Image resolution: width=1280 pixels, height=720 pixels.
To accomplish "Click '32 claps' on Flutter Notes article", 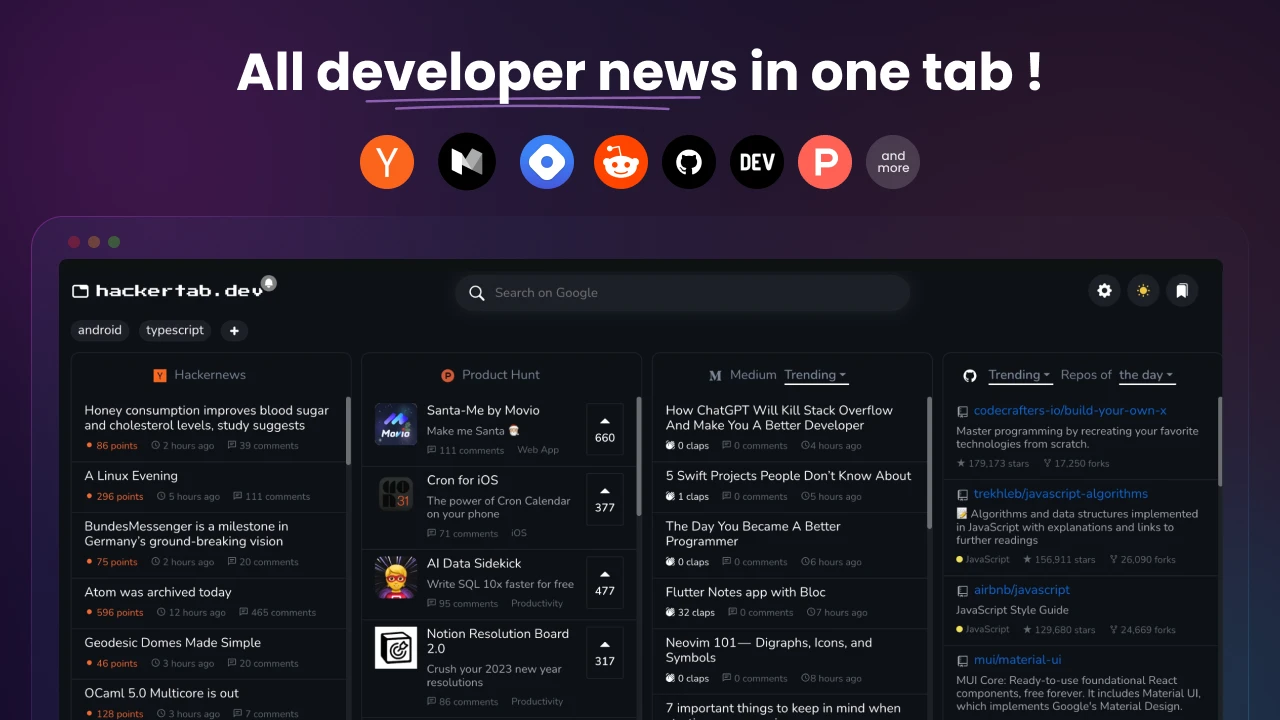I will [690, 613].
